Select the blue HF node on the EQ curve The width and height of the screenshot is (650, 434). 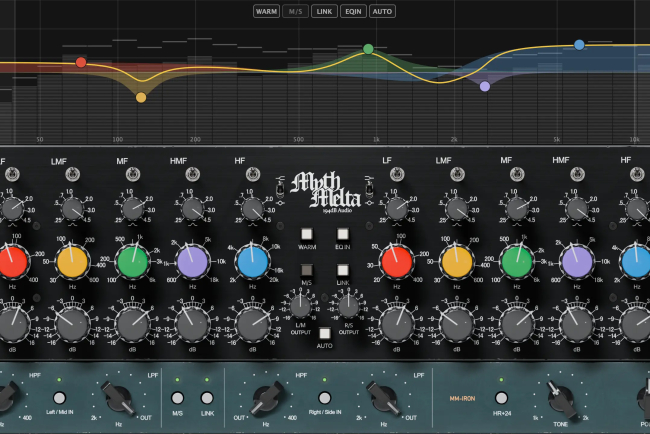(x=579, y=45)
